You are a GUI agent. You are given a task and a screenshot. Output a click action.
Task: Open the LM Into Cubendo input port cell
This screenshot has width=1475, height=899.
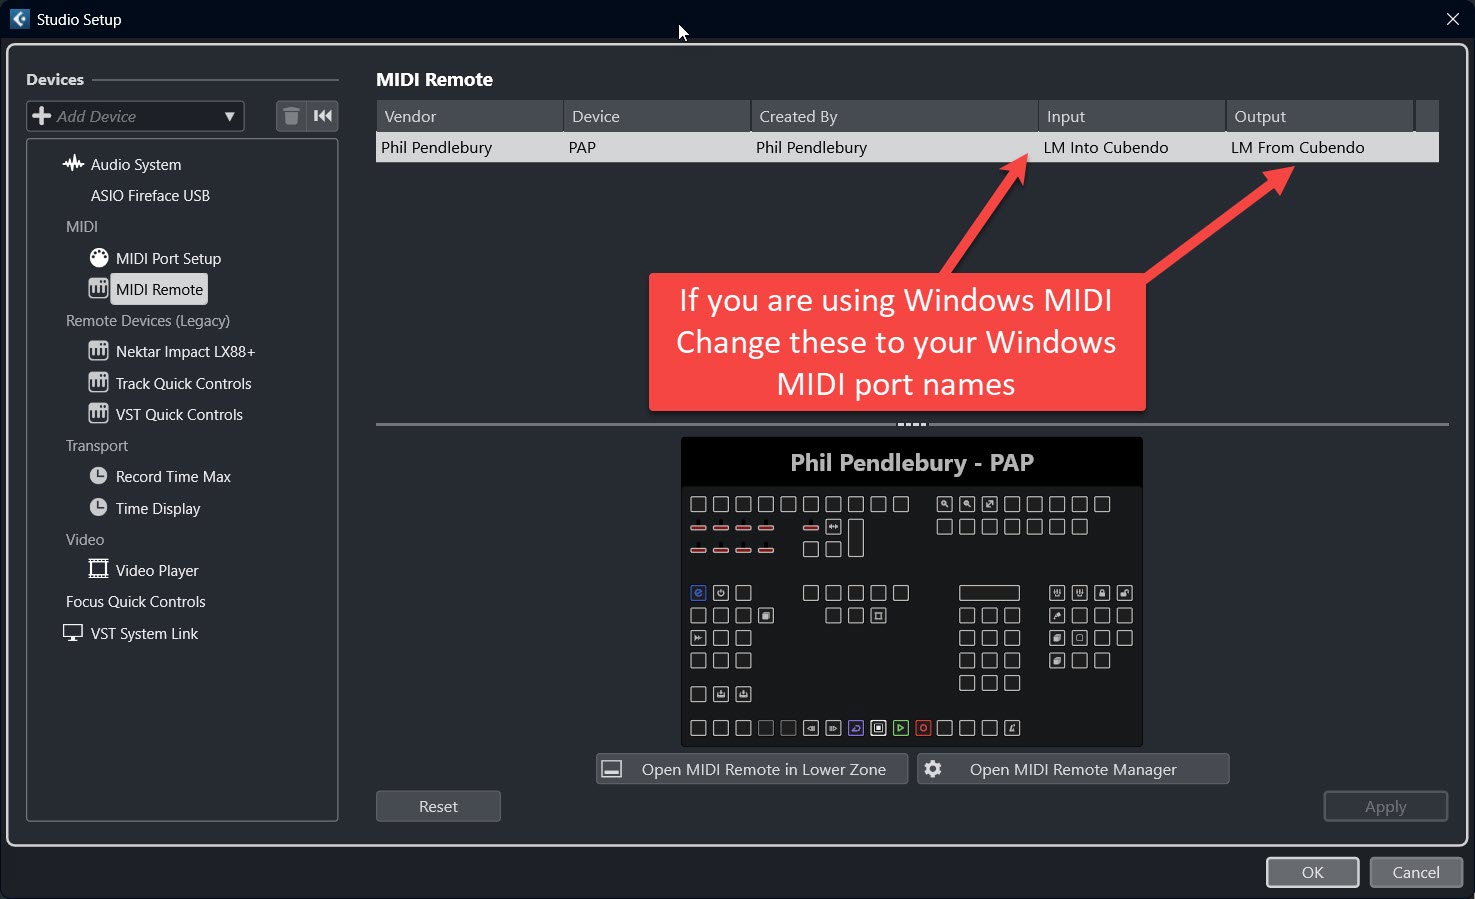[1130, 147]
